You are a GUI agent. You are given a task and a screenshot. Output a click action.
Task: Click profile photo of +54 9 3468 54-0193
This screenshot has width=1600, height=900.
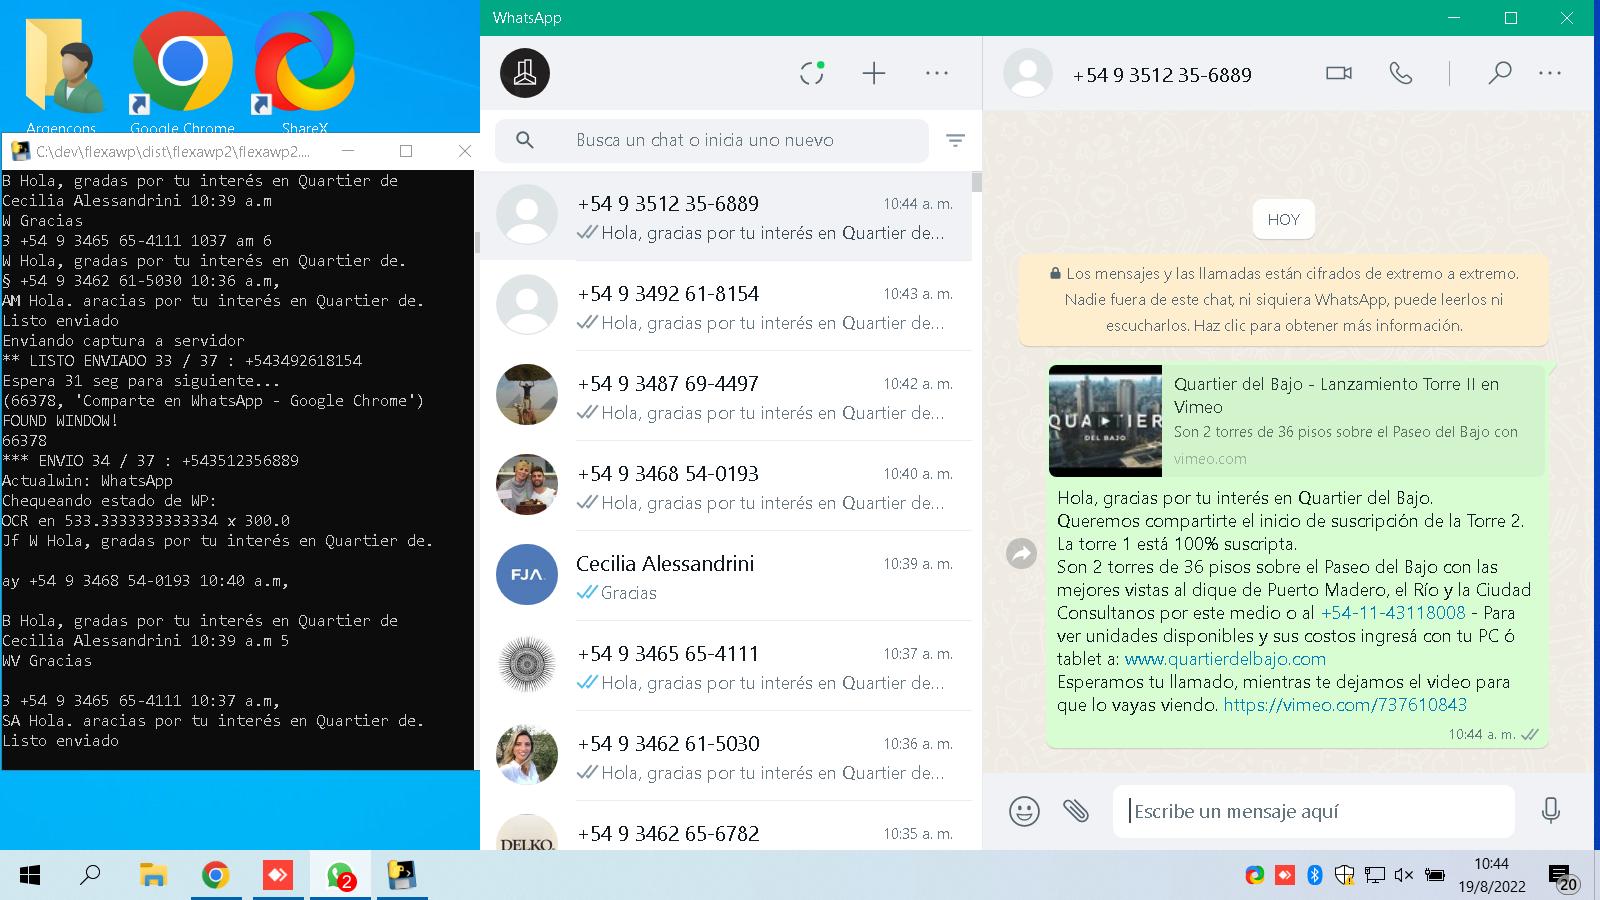point(527,485)
